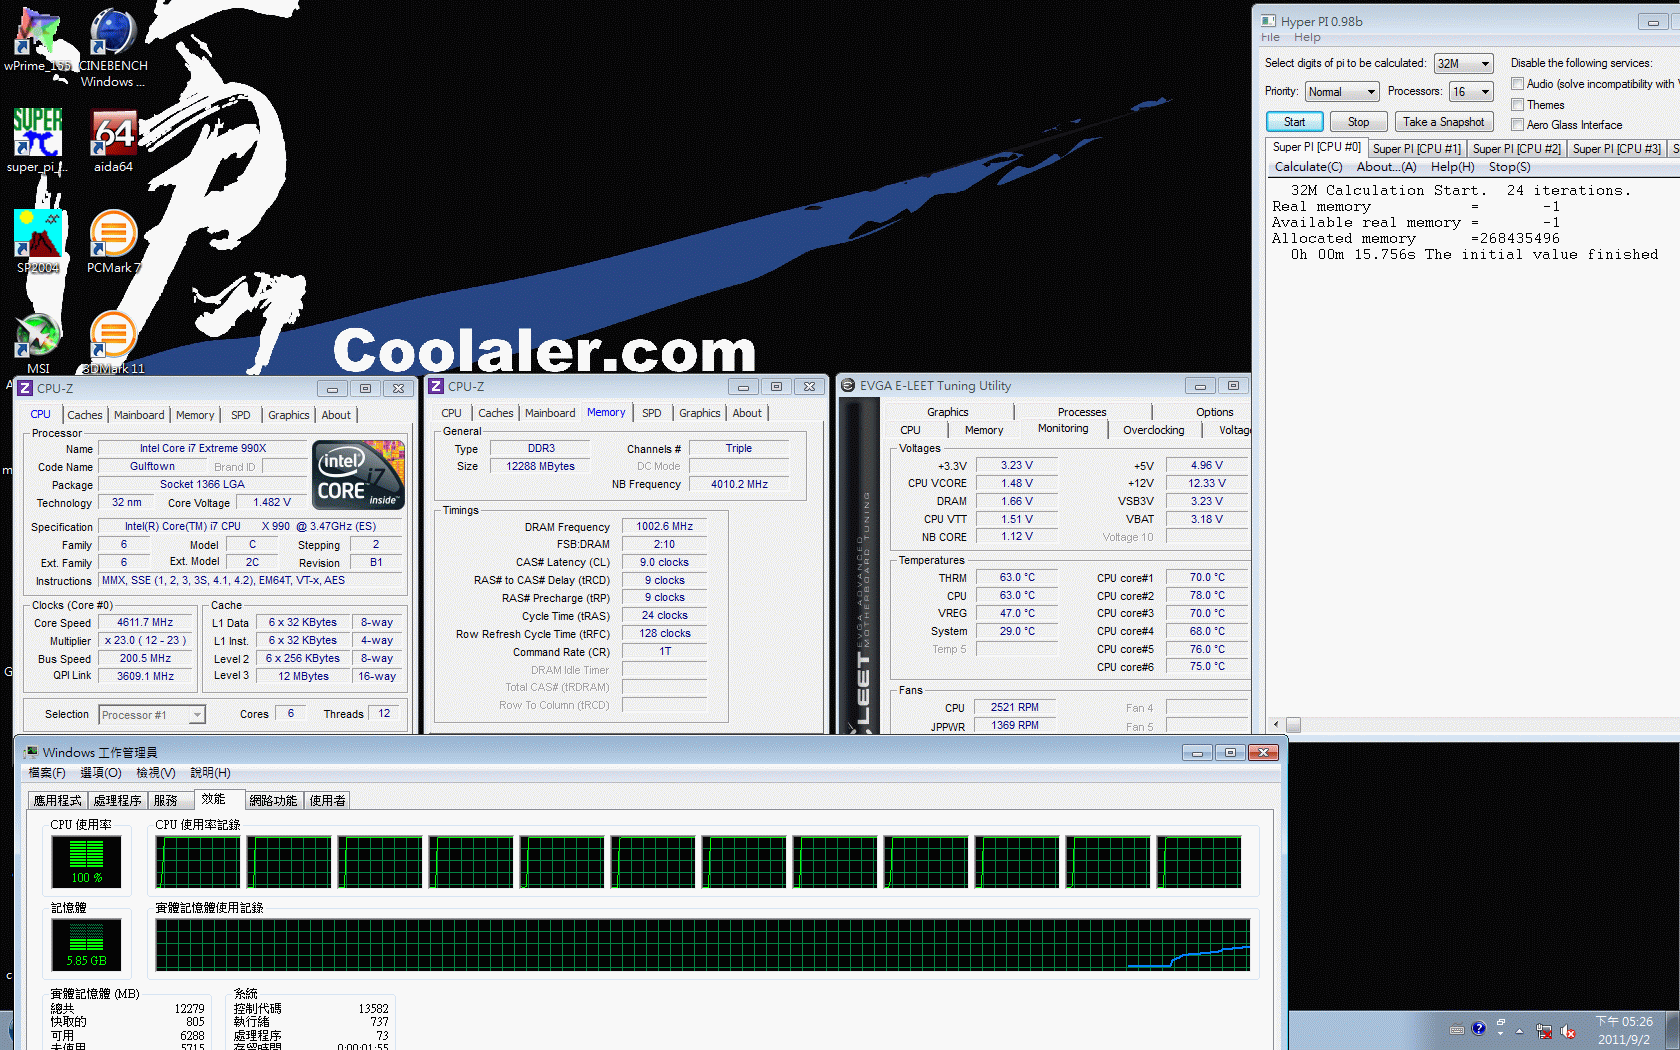Switch to Super PI [CPU #1] tab
This screenshot has height=1050, width=1680.
[x=1416, y=149]
